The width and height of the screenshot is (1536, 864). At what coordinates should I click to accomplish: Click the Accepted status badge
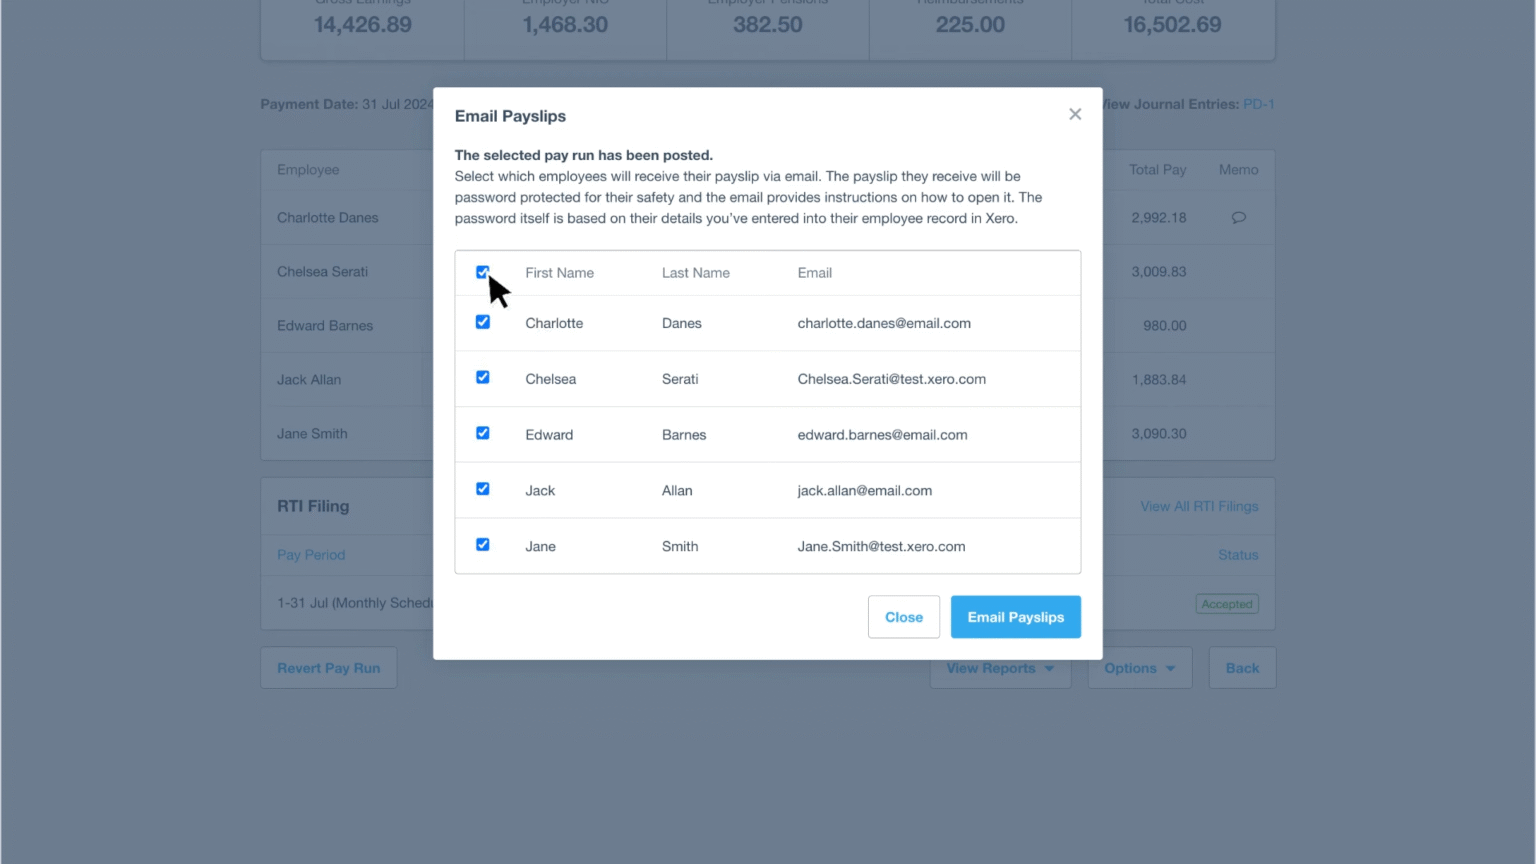coord(1226,603)
